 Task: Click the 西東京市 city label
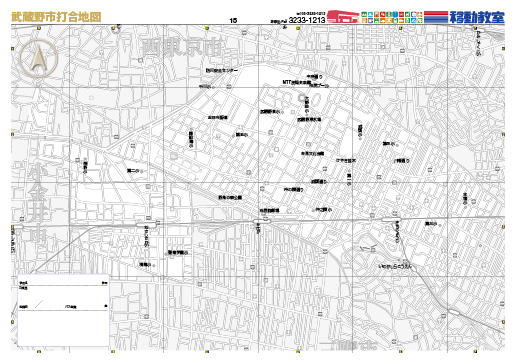(181, 48)
